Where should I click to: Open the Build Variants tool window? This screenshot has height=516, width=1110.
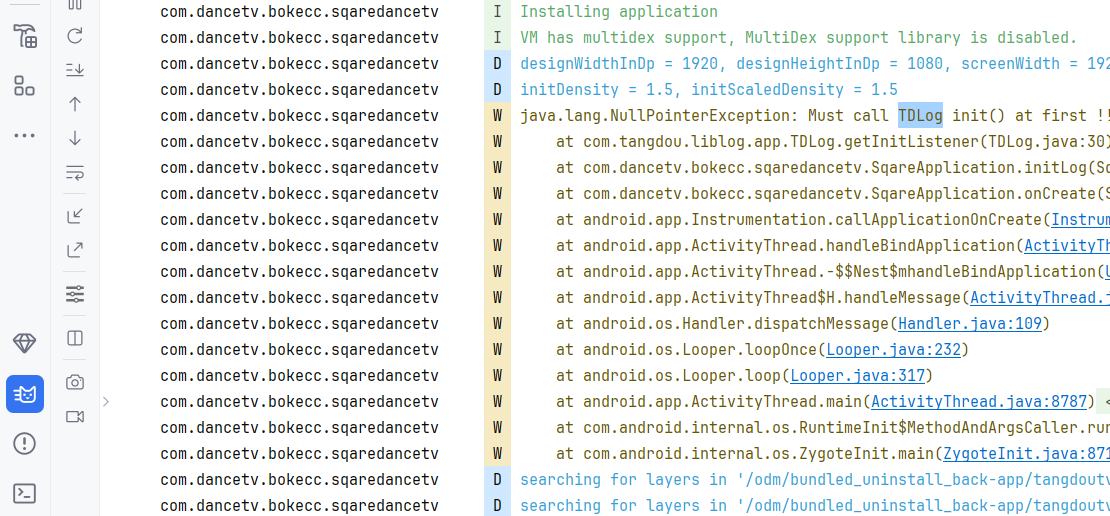(25, 35)
